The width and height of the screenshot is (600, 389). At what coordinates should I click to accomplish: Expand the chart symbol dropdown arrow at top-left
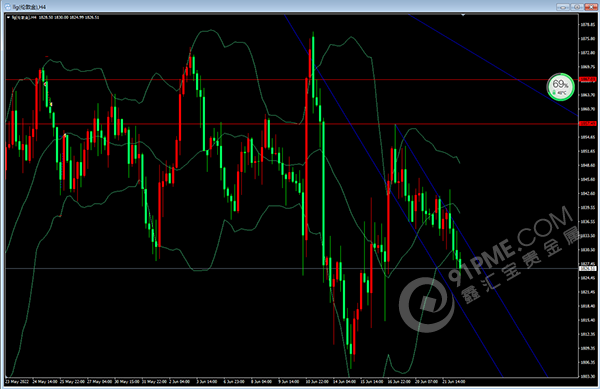click(x=8, y=17)
